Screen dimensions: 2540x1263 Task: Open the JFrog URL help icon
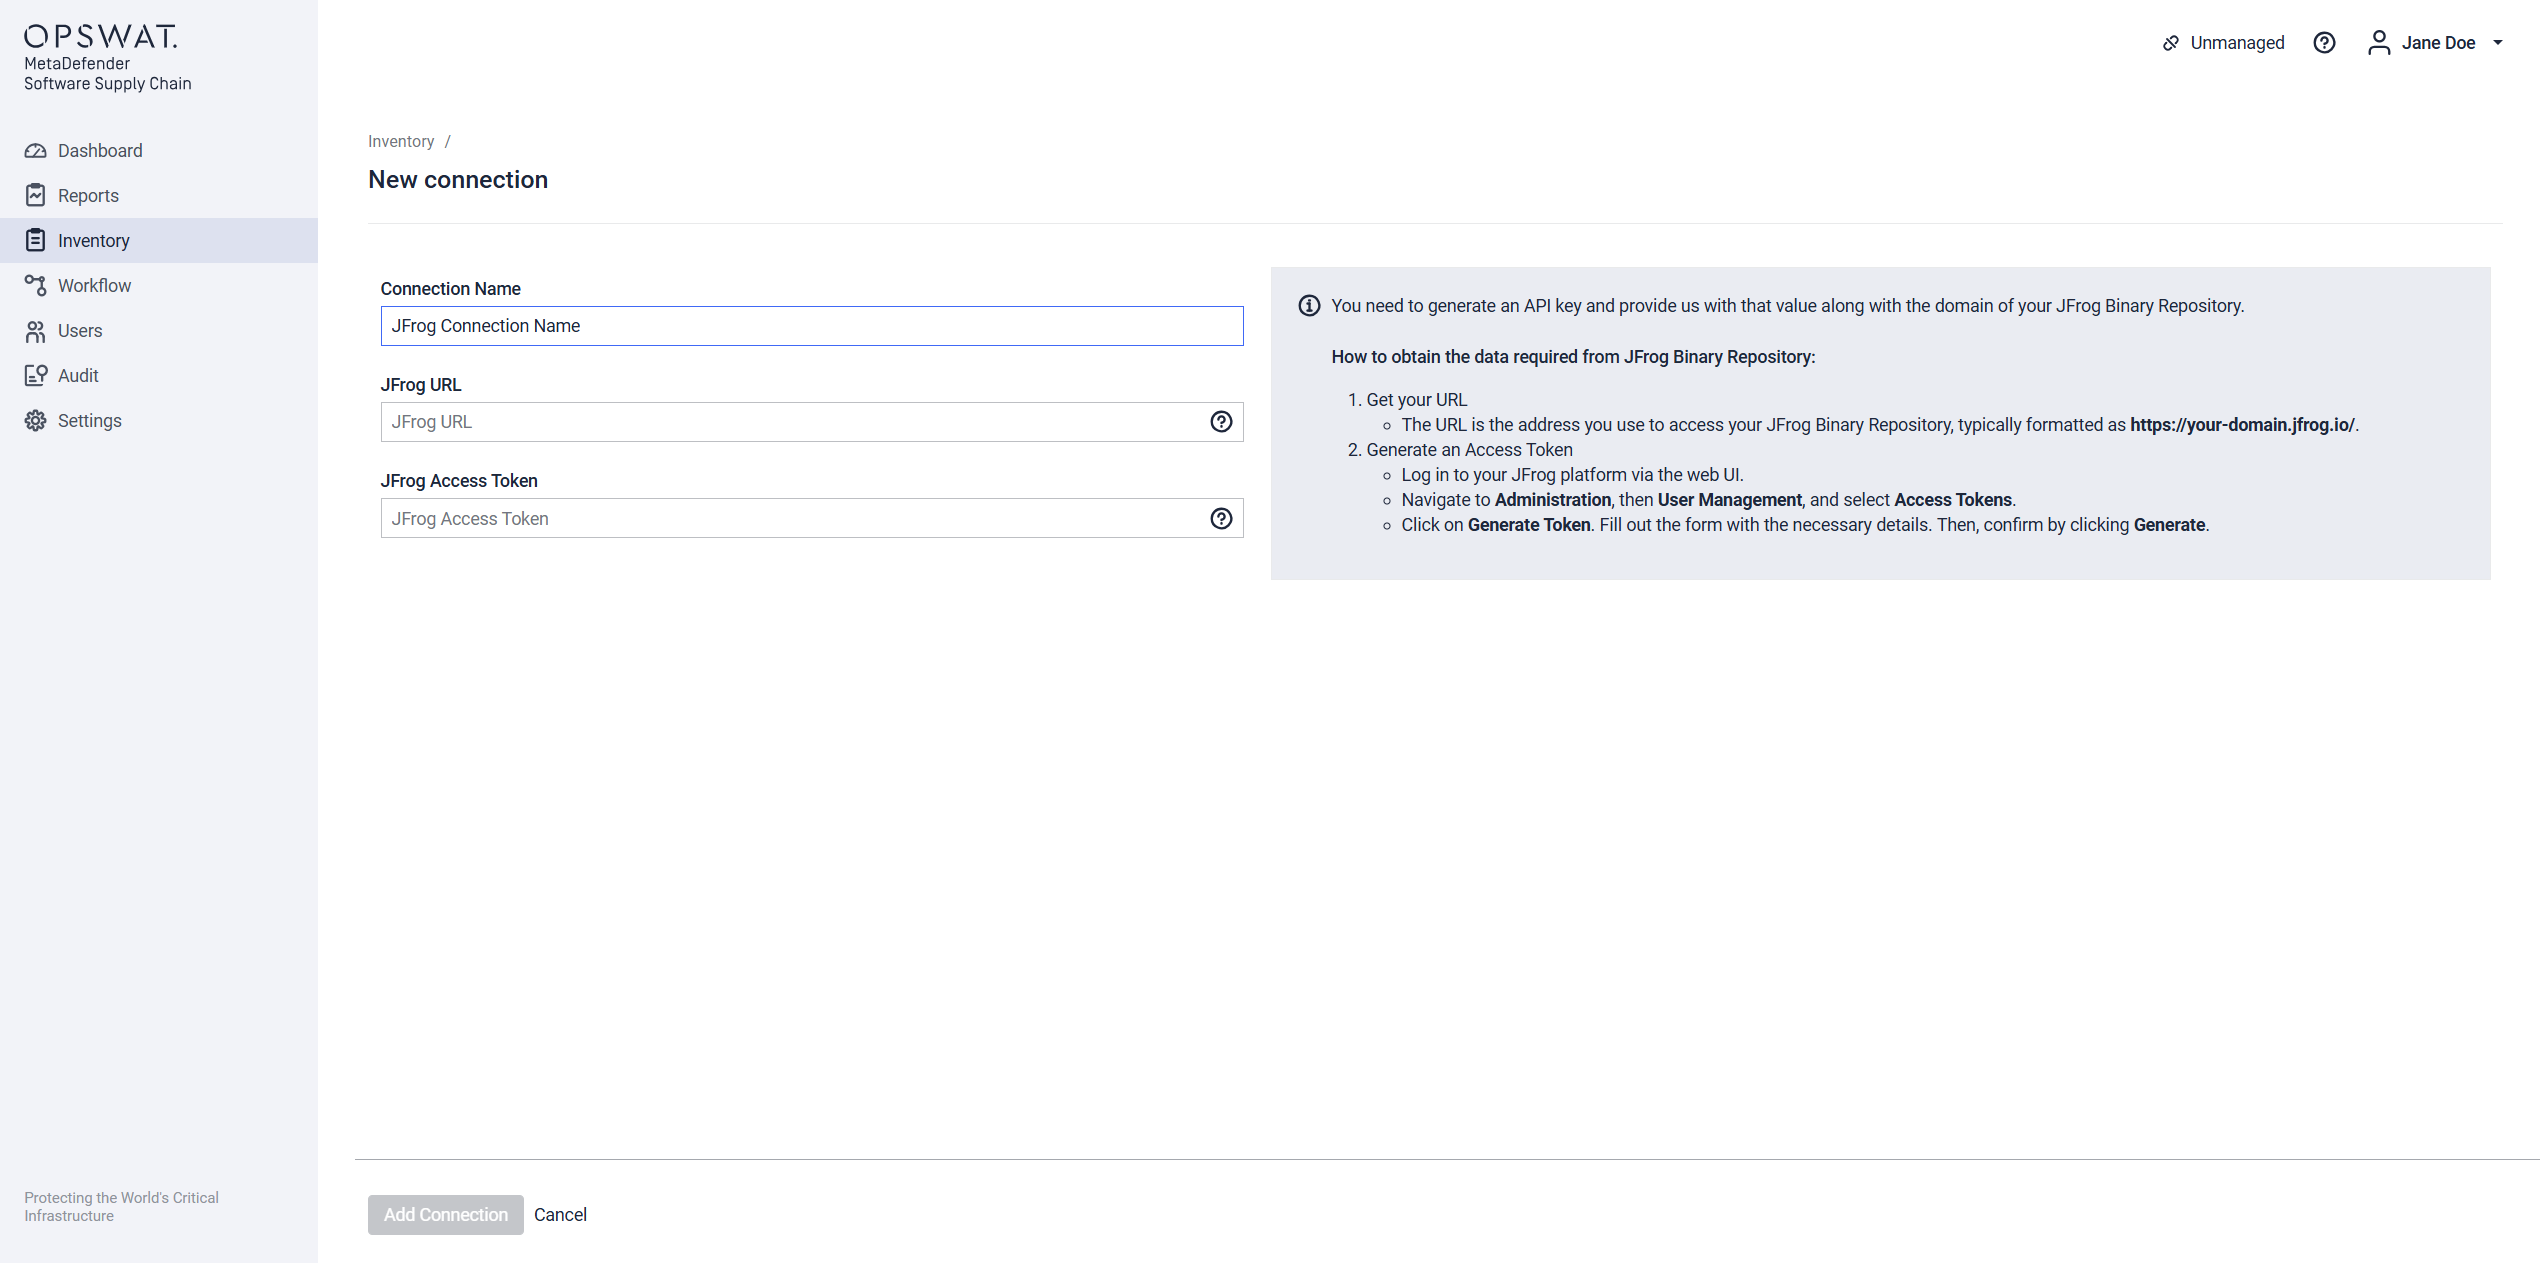(1221, 422)
